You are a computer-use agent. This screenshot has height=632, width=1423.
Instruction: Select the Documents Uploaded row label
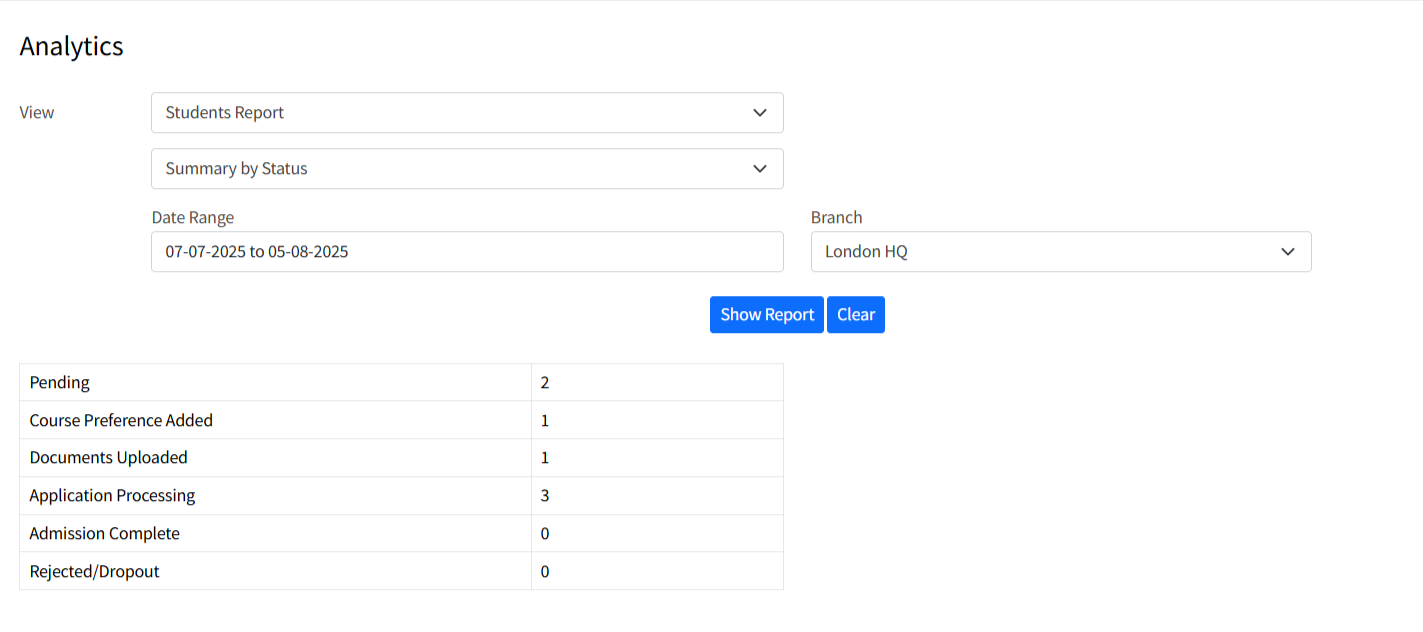(x=108, y=458)
